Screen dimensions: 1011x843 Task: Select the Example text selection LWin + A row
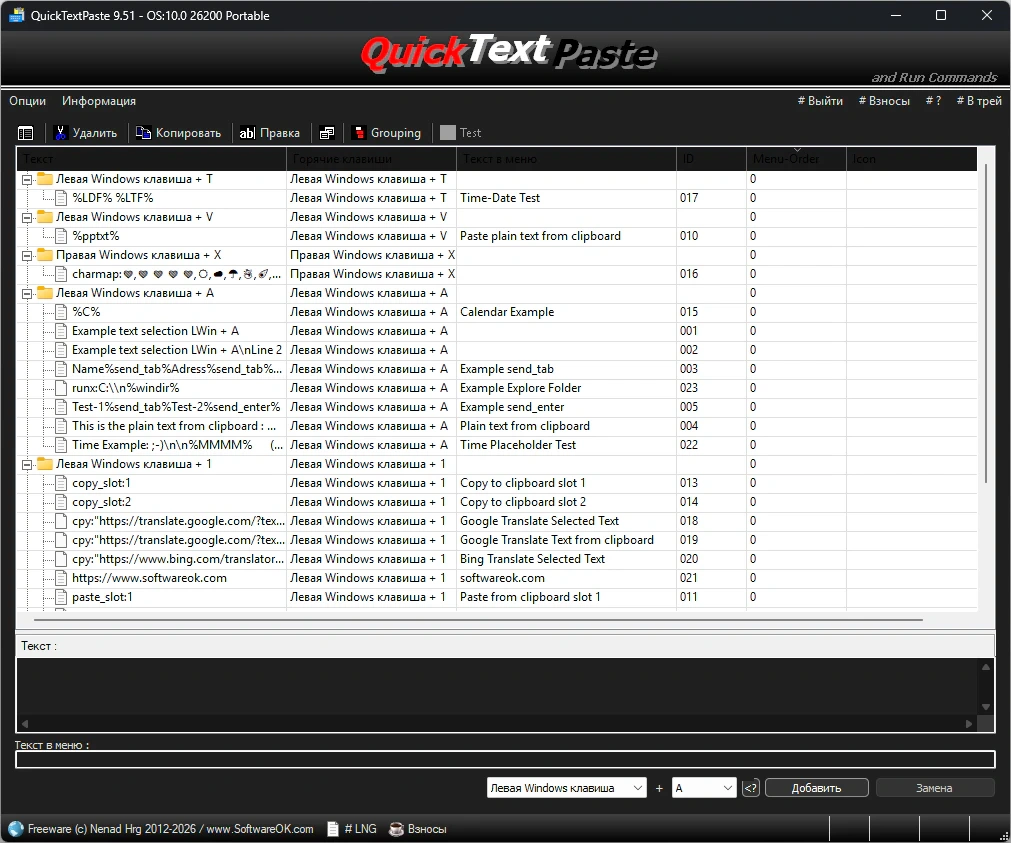tap(496, 331)
